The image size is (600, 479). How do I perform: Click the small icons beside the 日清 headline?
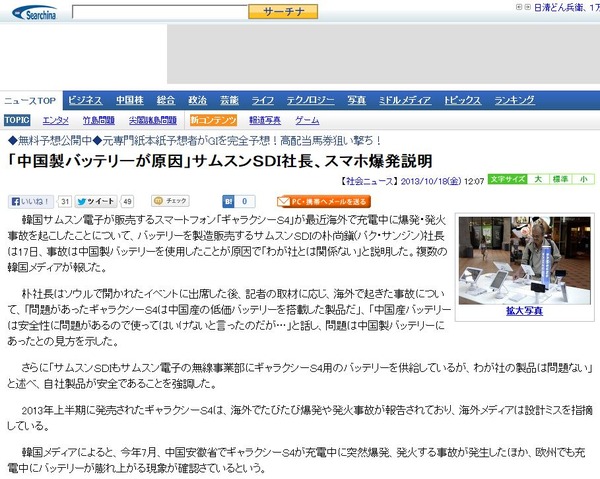[523, 7]
